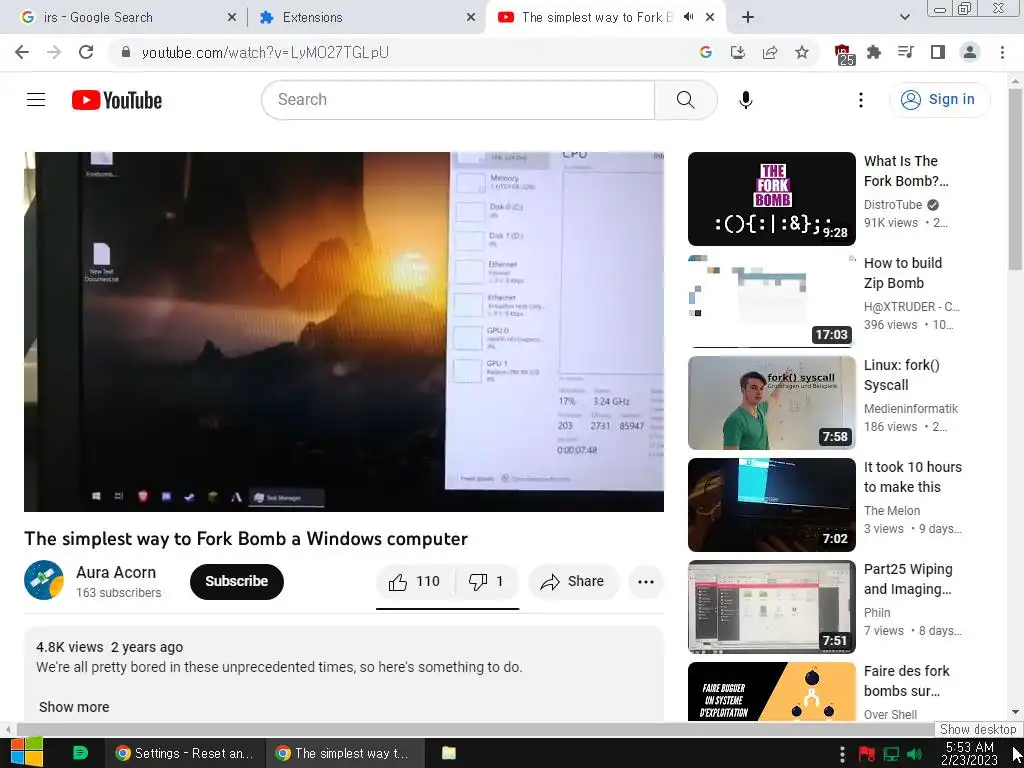Image resolution: width=1024 pixels, height=768 pixels.
Task: Click the Google icon in address bar
Action: [x=705, y=52]
